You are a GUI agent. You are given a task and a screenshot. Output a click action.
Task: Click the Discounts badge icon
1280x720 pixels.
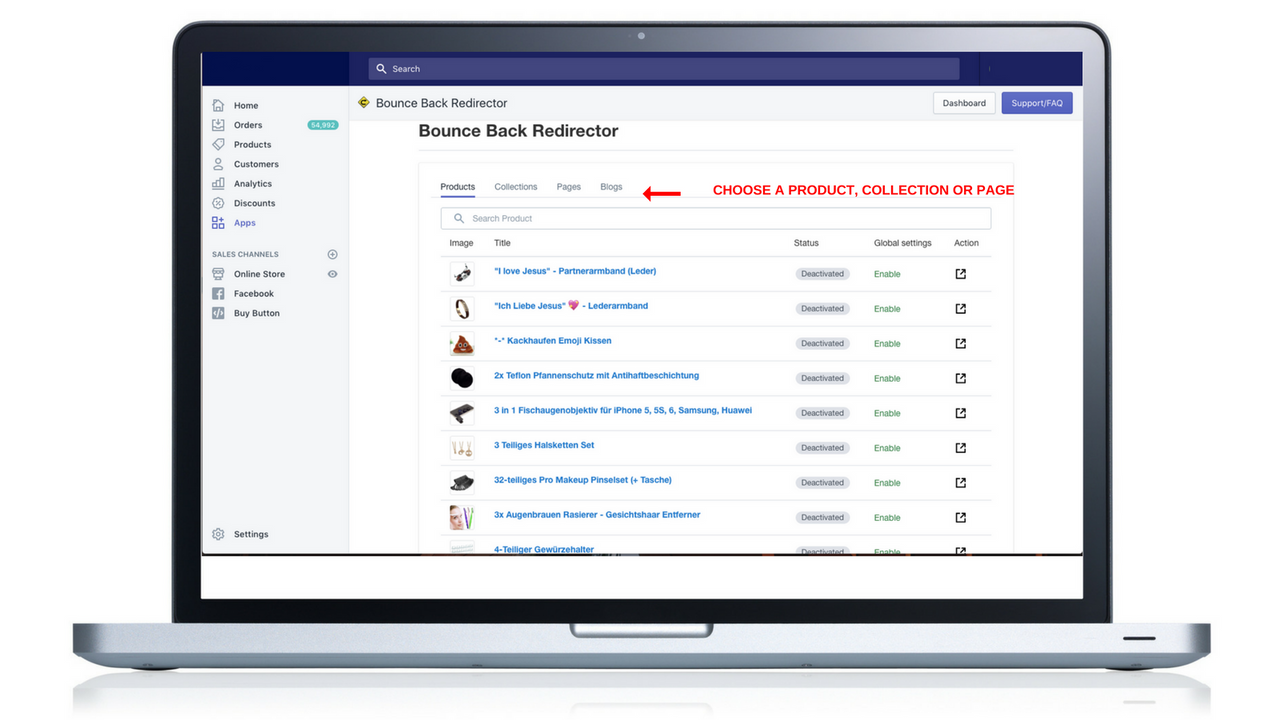coord(218,203)
